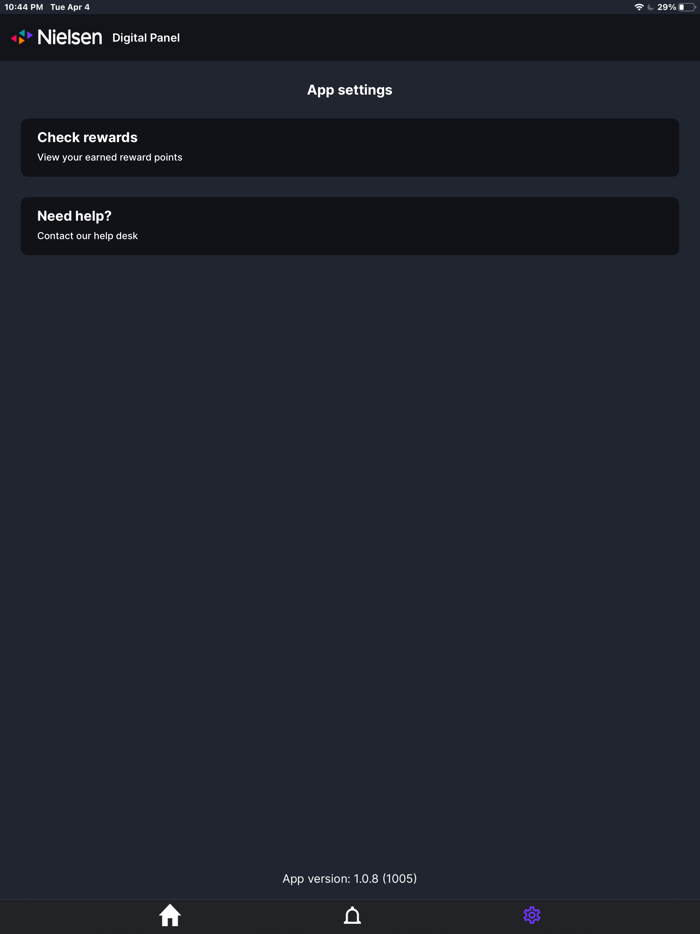Tap the 10:44 PM clock
700x934 pixels.
coord(24,7)
